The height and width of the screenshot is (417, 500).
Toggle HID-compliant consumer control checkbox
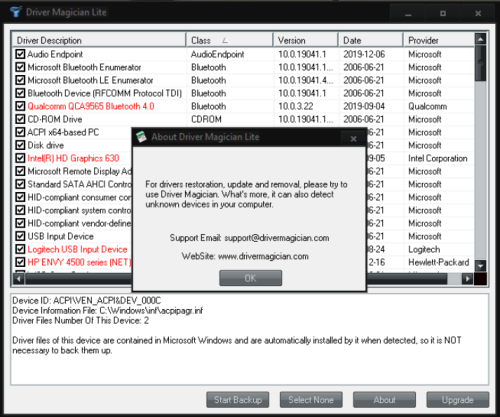pos(20,197)
